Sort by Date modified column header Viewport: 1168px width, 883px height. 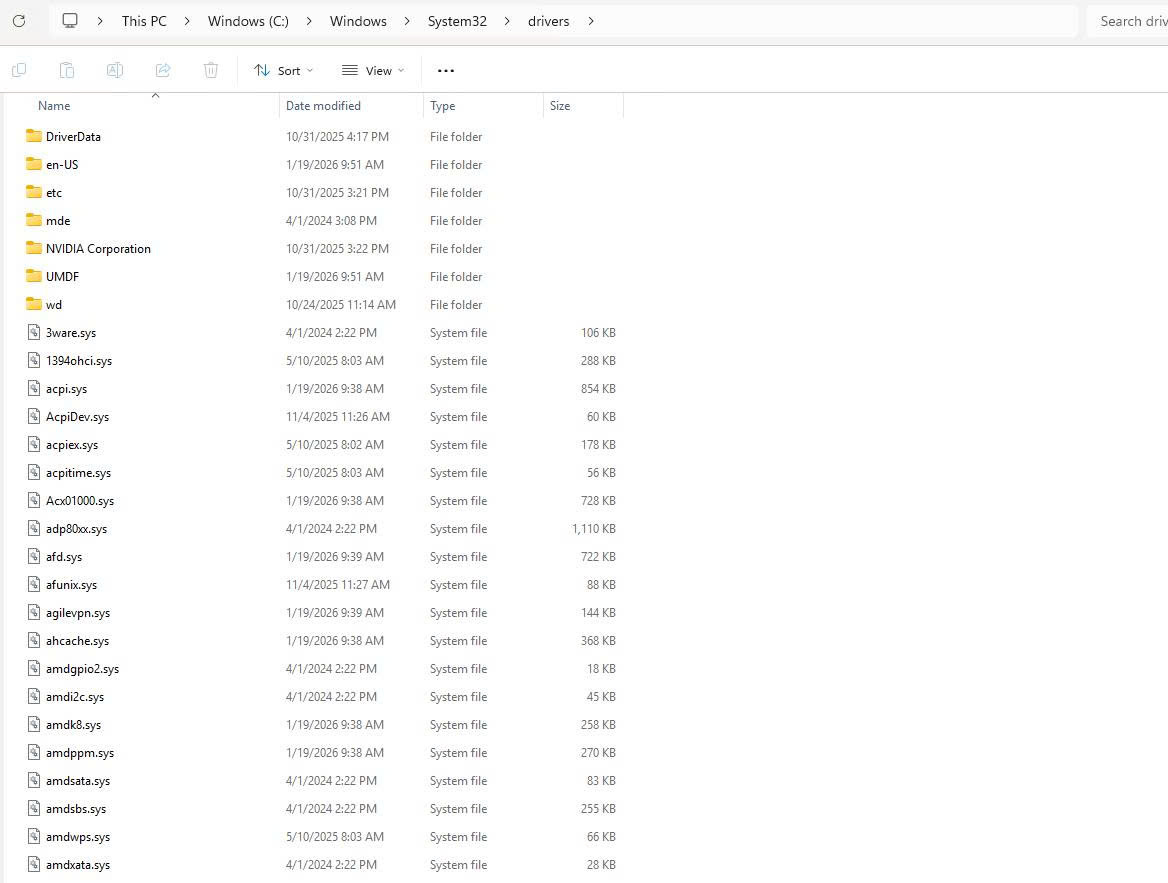click(323, 106)
